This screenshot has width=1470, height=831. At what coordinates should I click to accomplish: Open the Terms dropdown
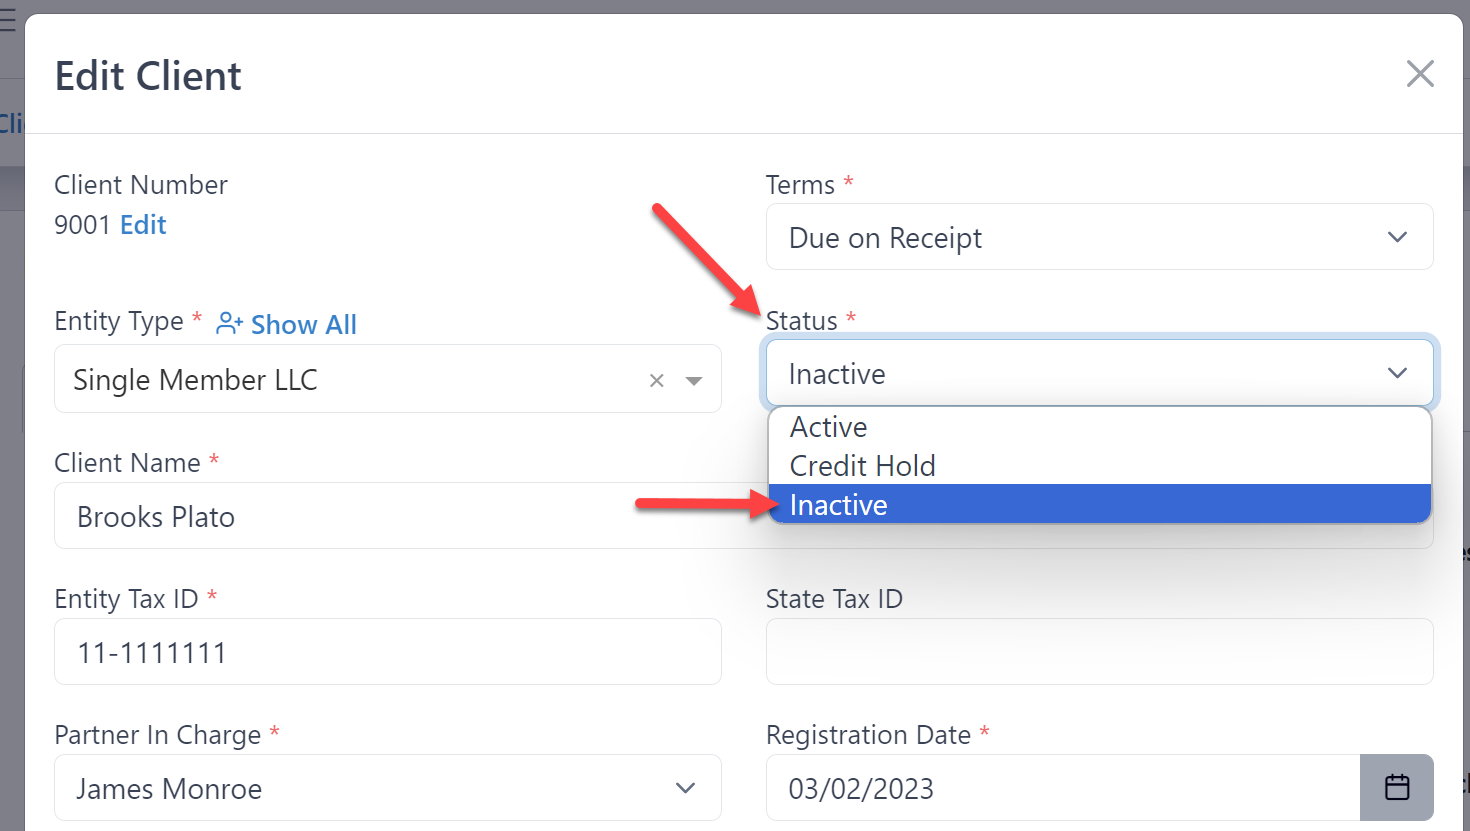1099,237
